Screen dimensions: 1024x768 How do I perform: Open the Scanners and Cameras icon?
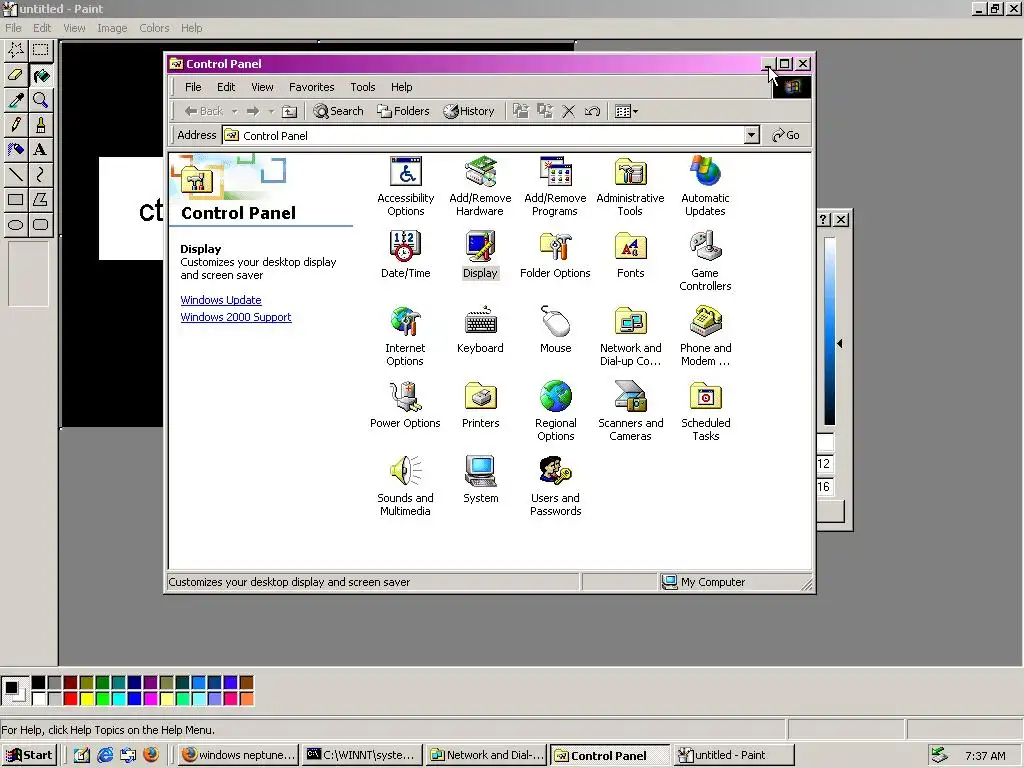[x=630, y=411]
